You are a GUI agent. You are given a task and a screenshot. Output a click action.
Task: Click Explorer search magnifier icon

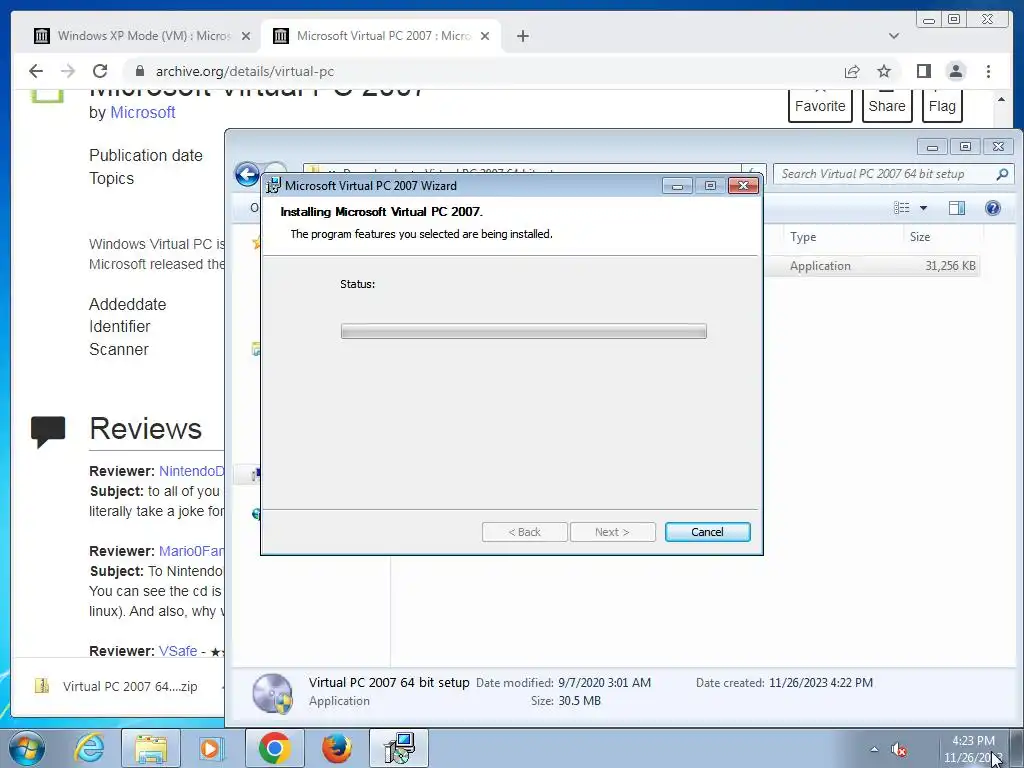pyautogui.click(x=1002, y=174)
